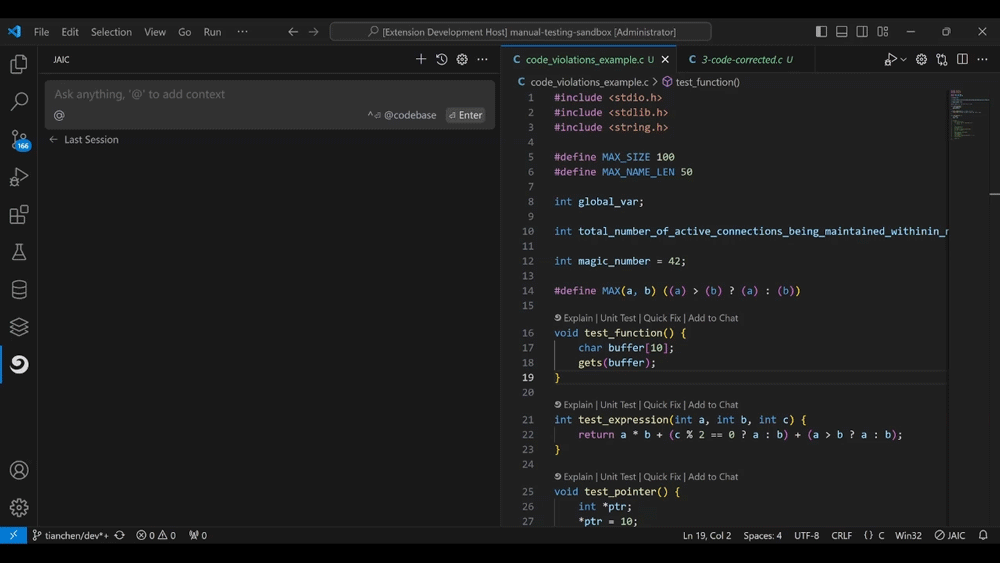Open the Manage gear in activity bar
The image size is (1000, 563).
[x=19, y=508]
